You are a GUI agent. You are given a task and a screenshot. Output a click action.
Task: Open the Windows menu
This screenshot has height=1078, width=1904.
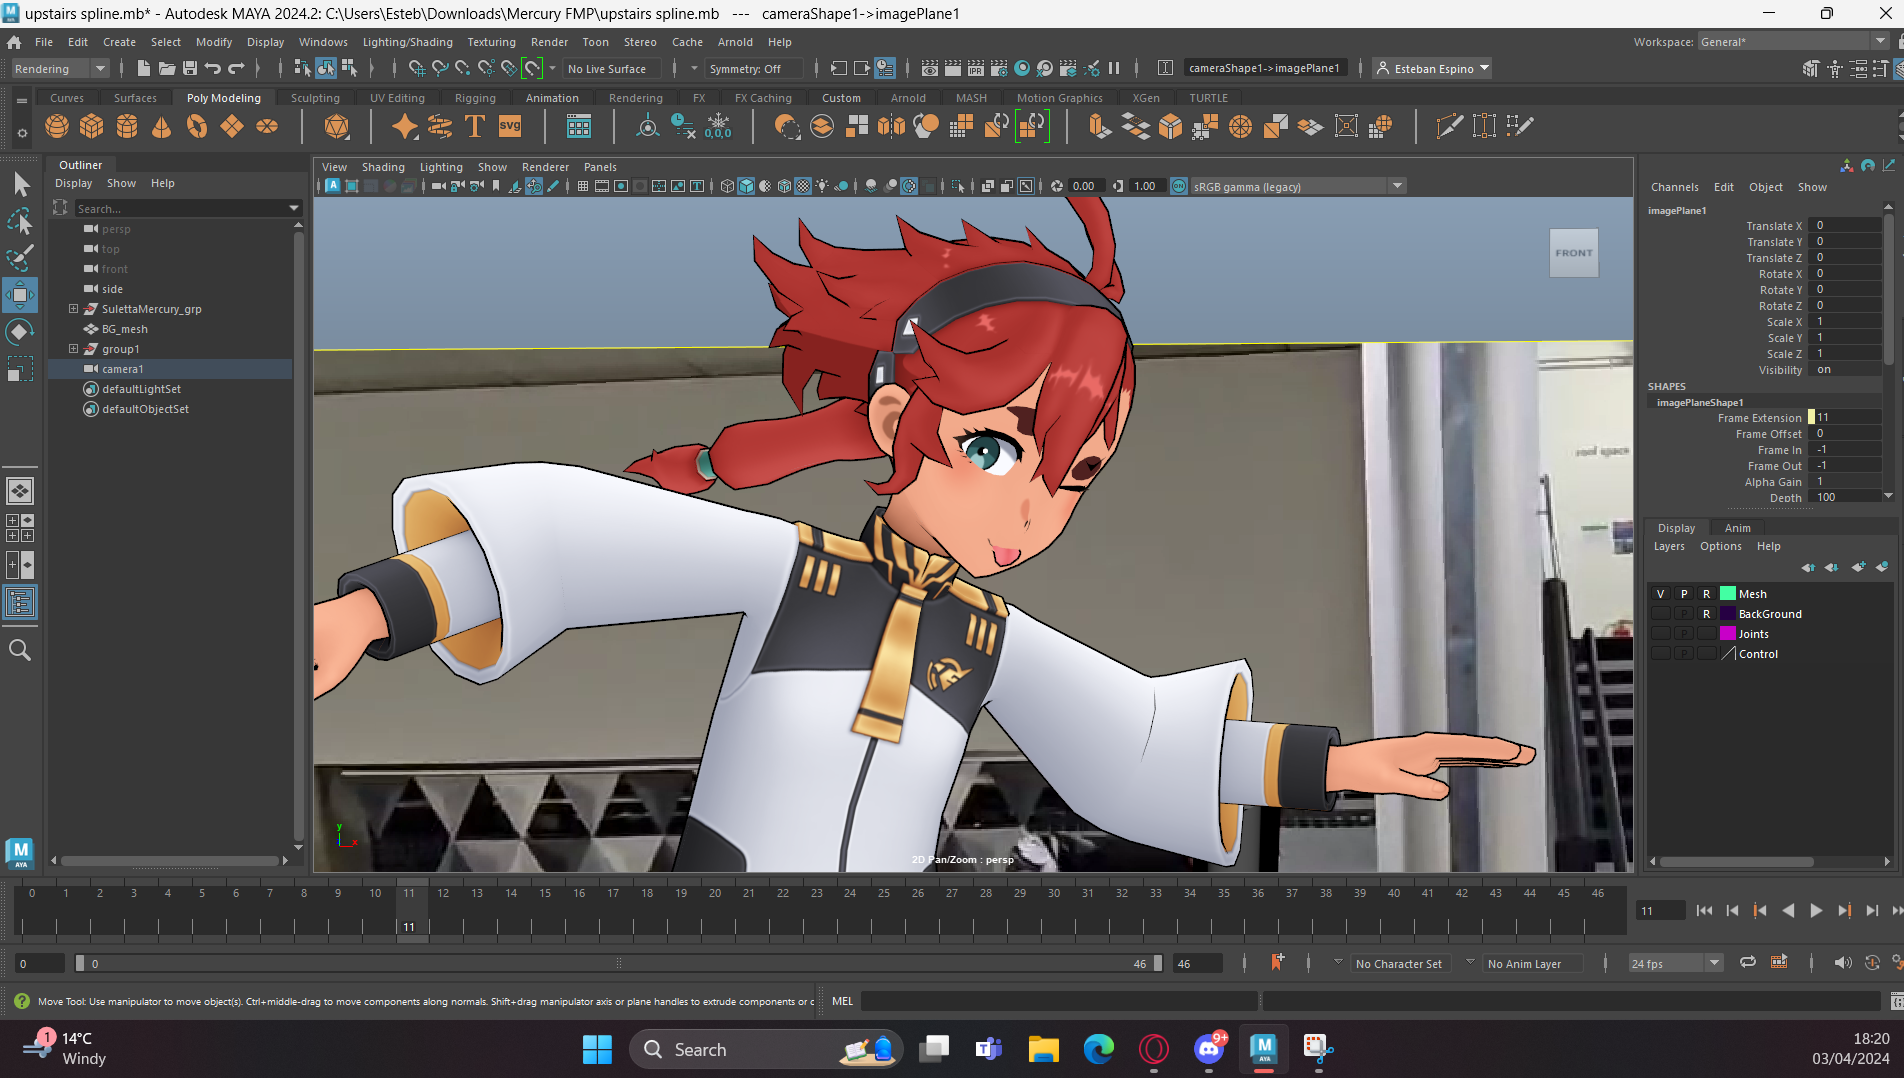[323, 42]
